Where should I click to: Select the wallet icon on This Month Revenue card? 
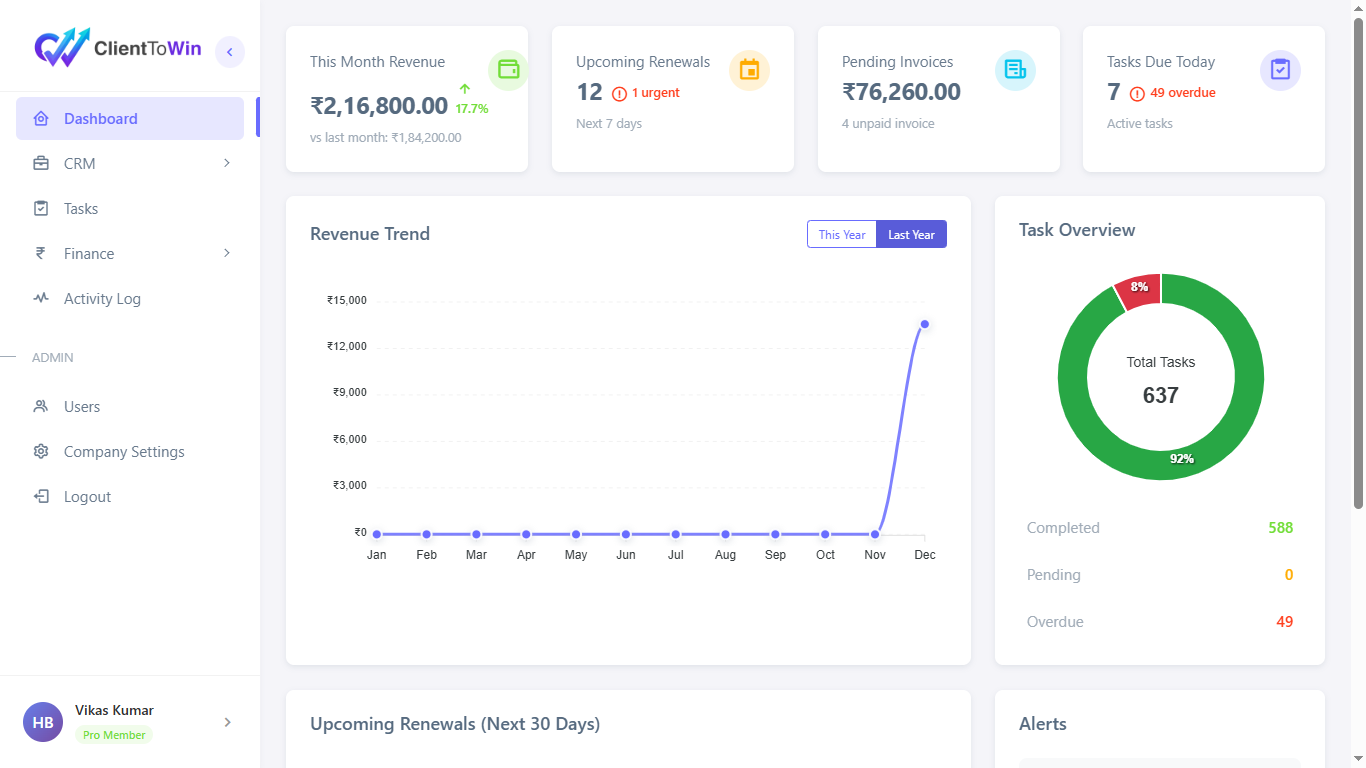pos(508,70)
